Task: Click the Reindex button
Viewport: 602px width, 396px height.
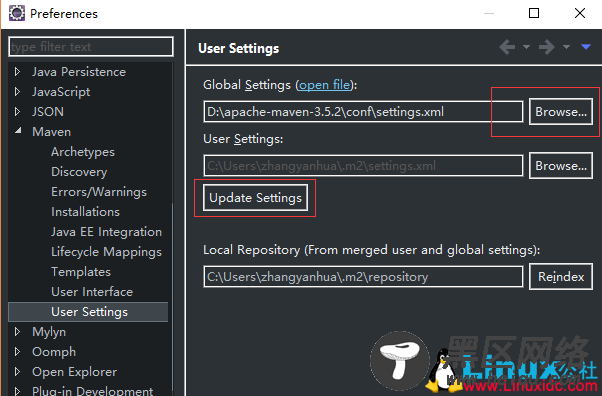Action: [561, 277]
